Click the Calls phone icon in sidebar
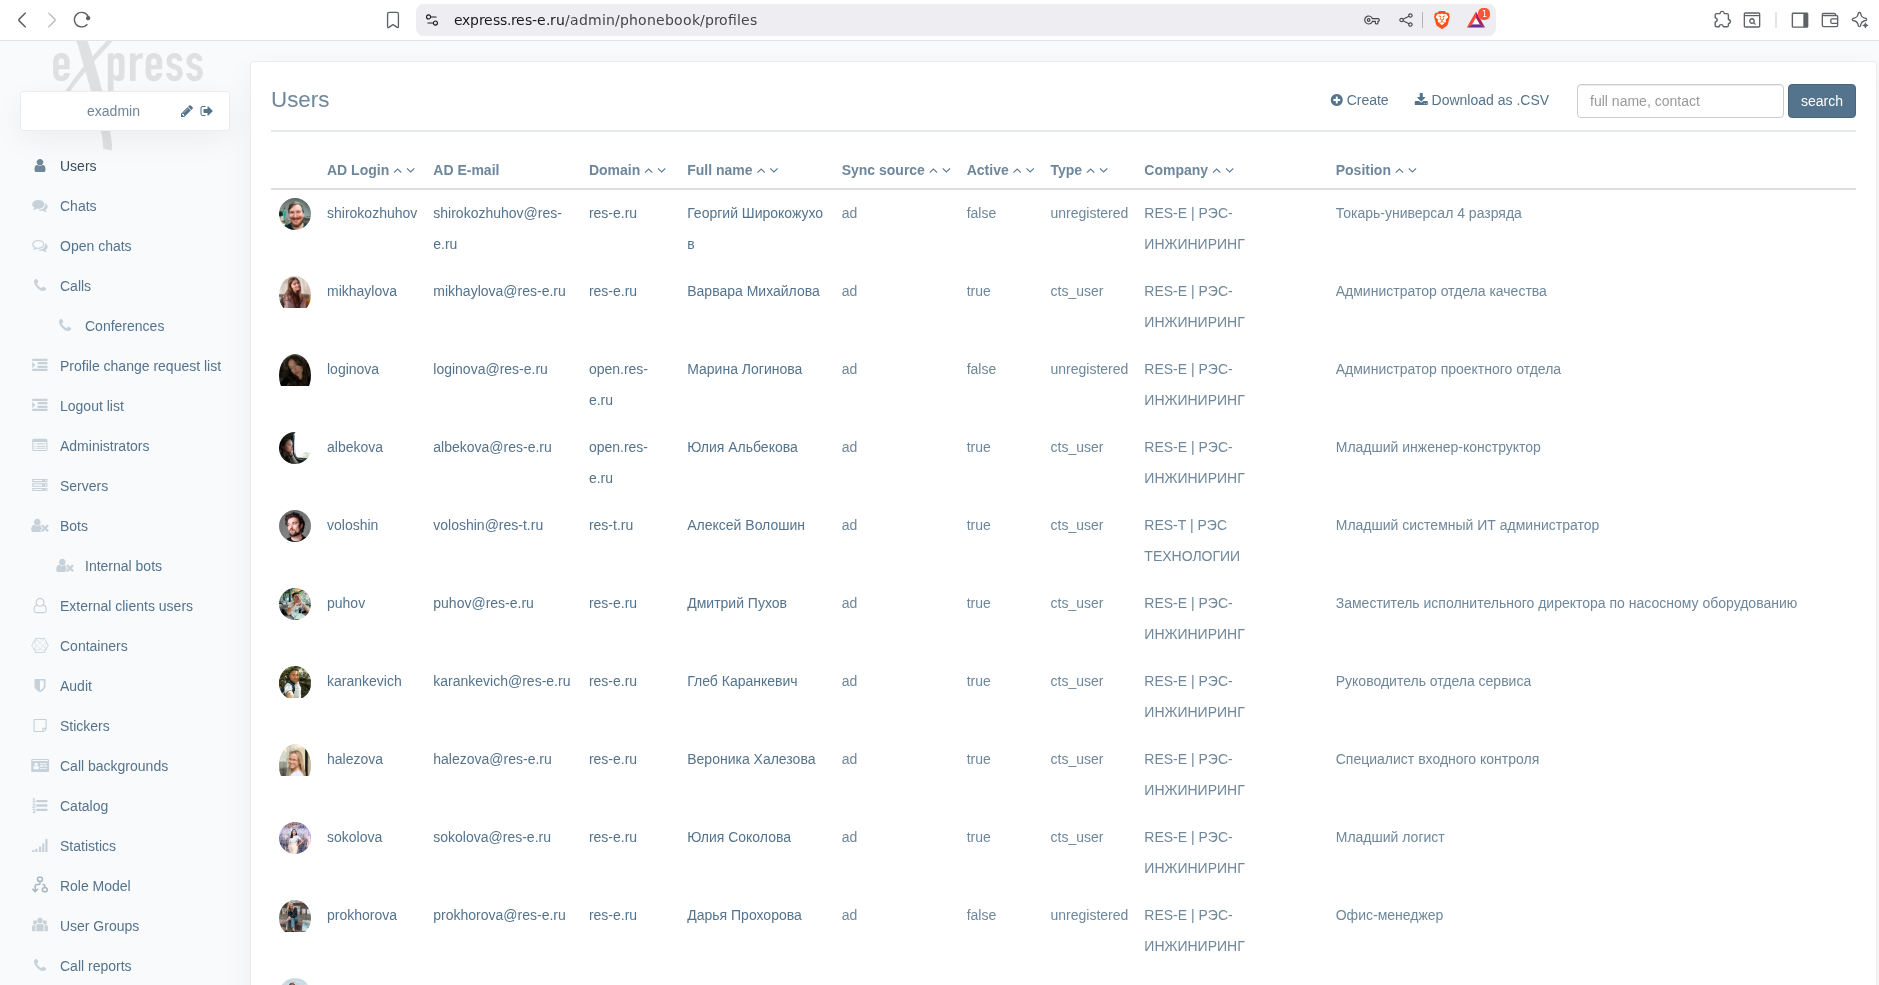Viewport: 1879px width, 985px height. click(40, 286)
